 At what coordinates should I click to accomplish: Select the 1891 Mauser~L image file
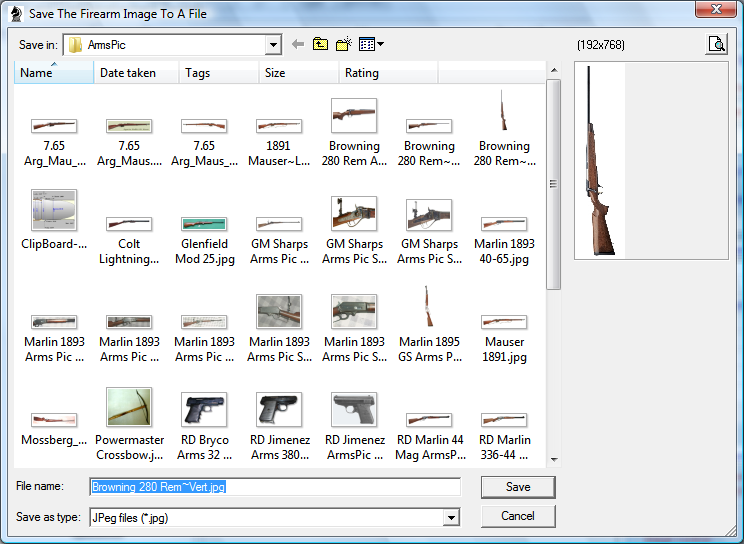pyautogui.click(x=279, y=141)
